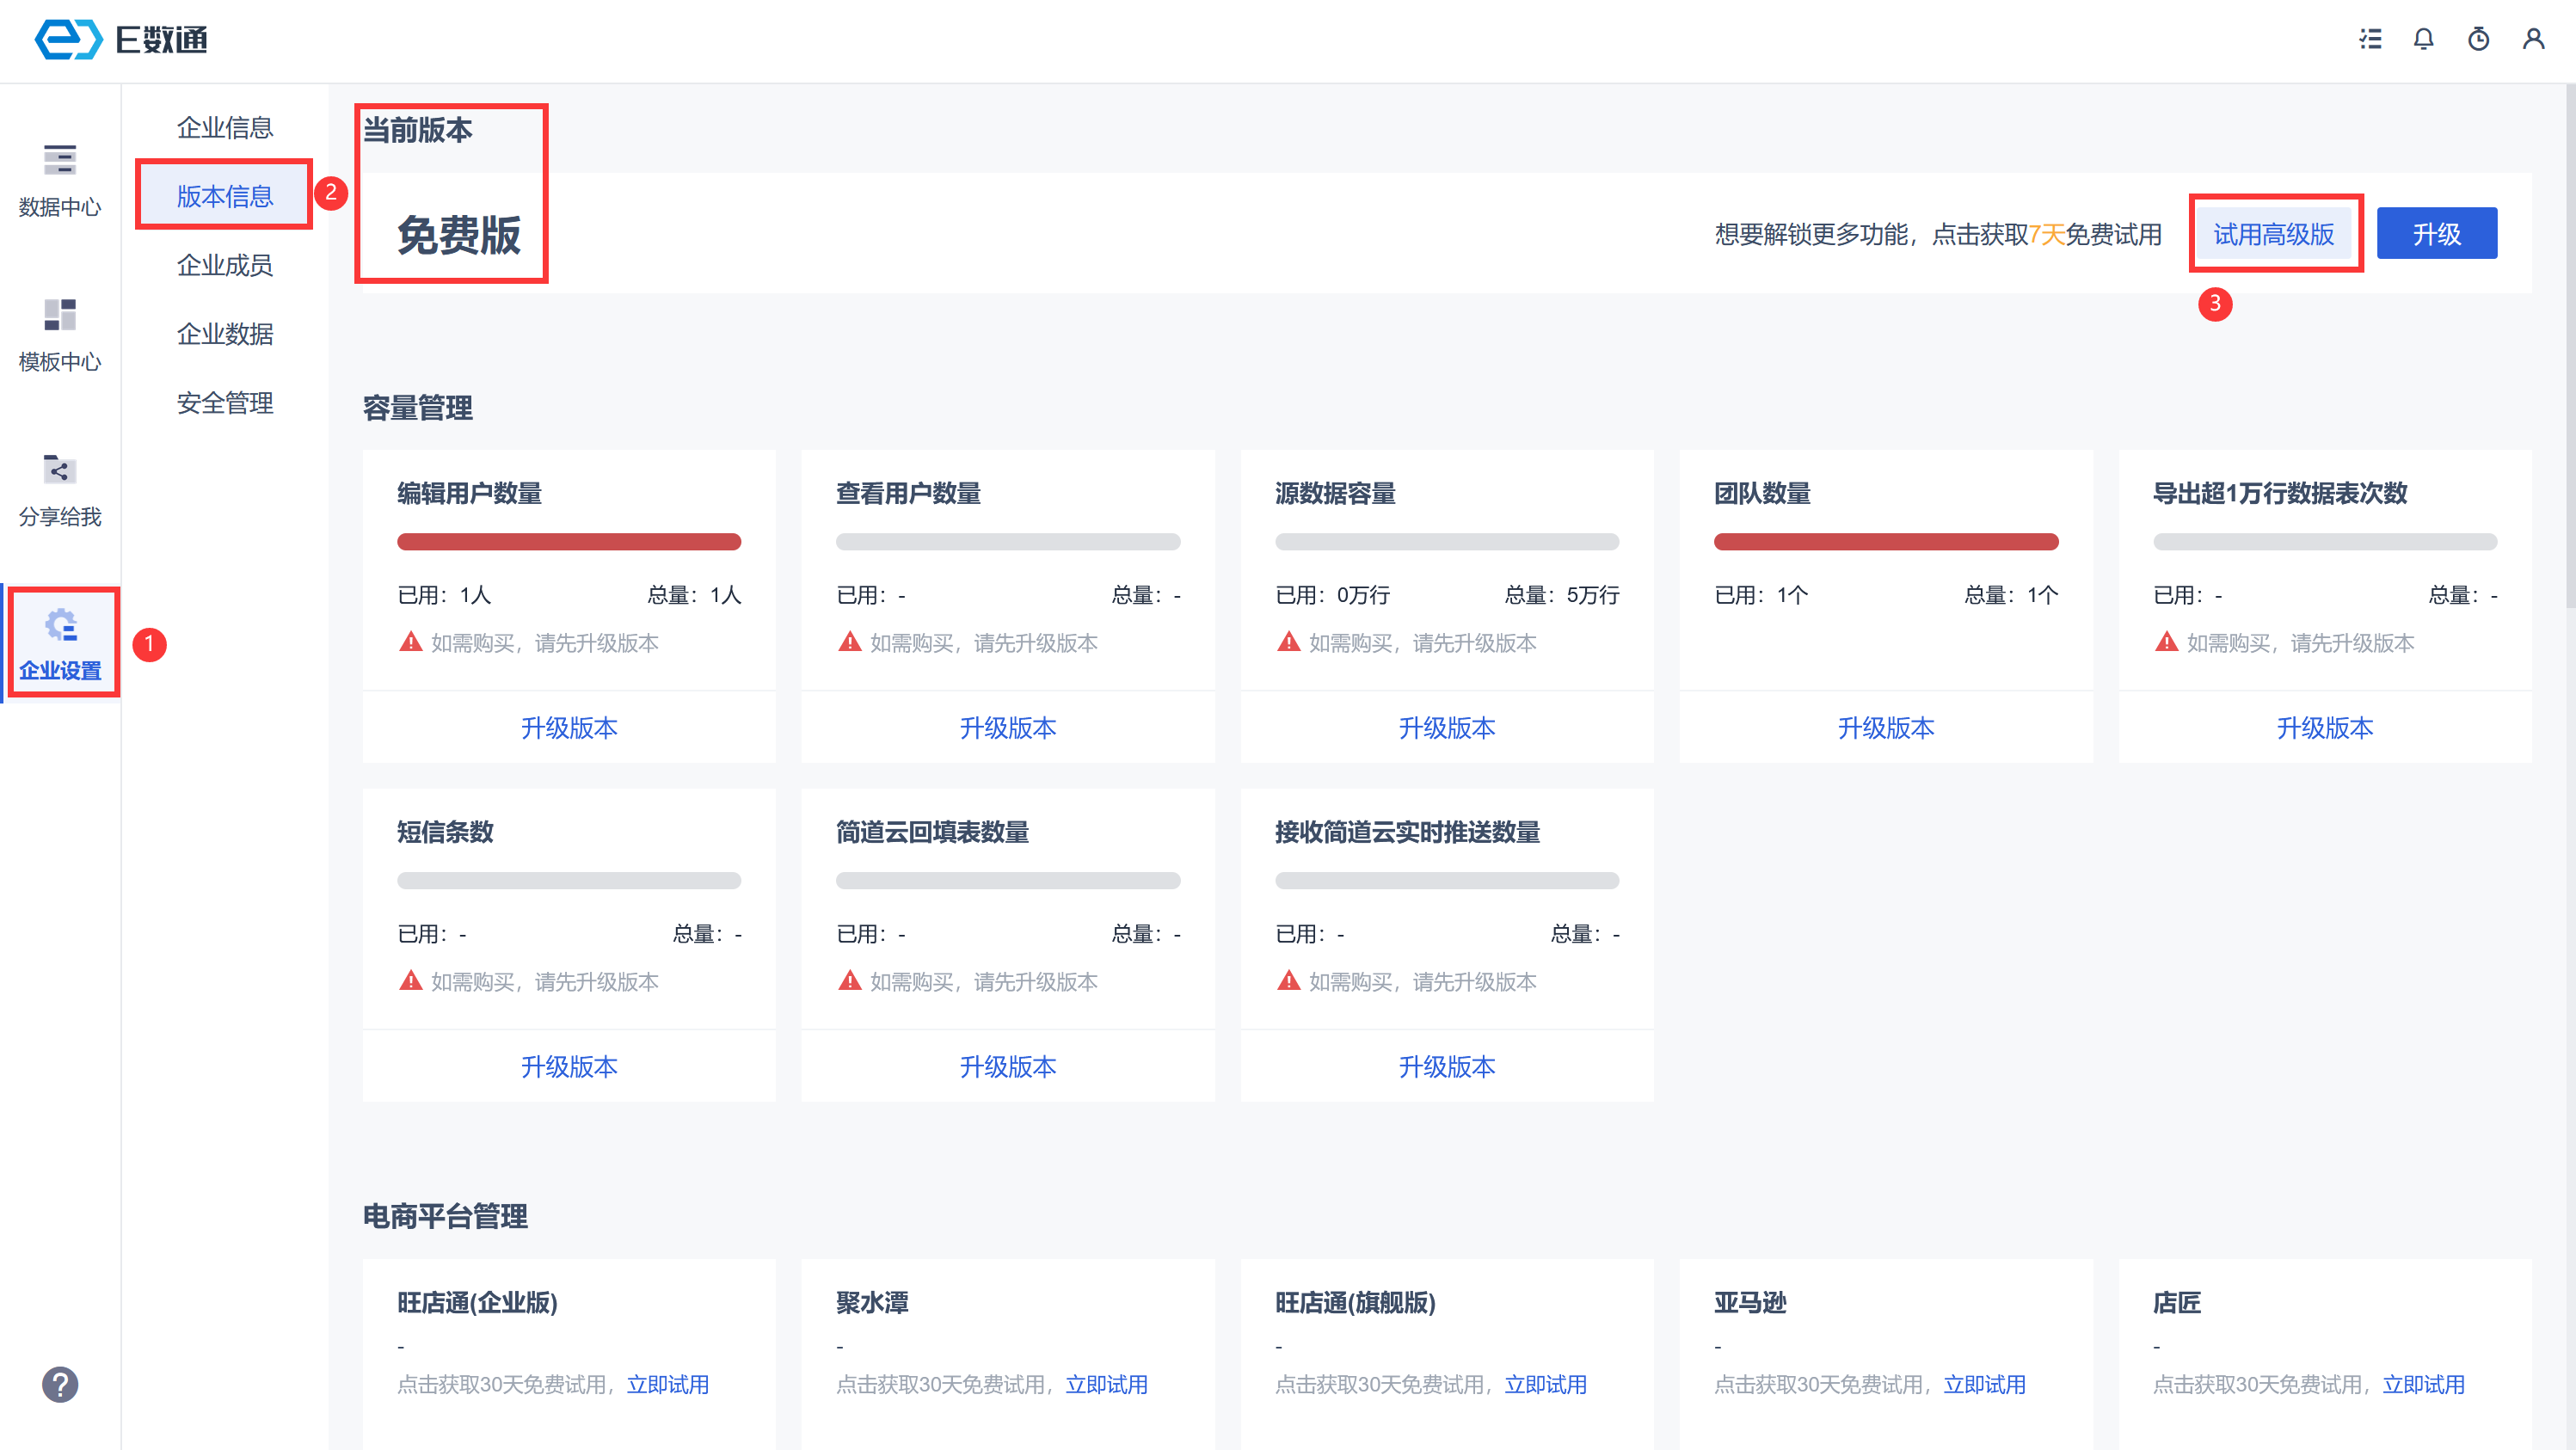Open the user profile icon
Screen dimensions: 2576x1450
pos(2533,39)
